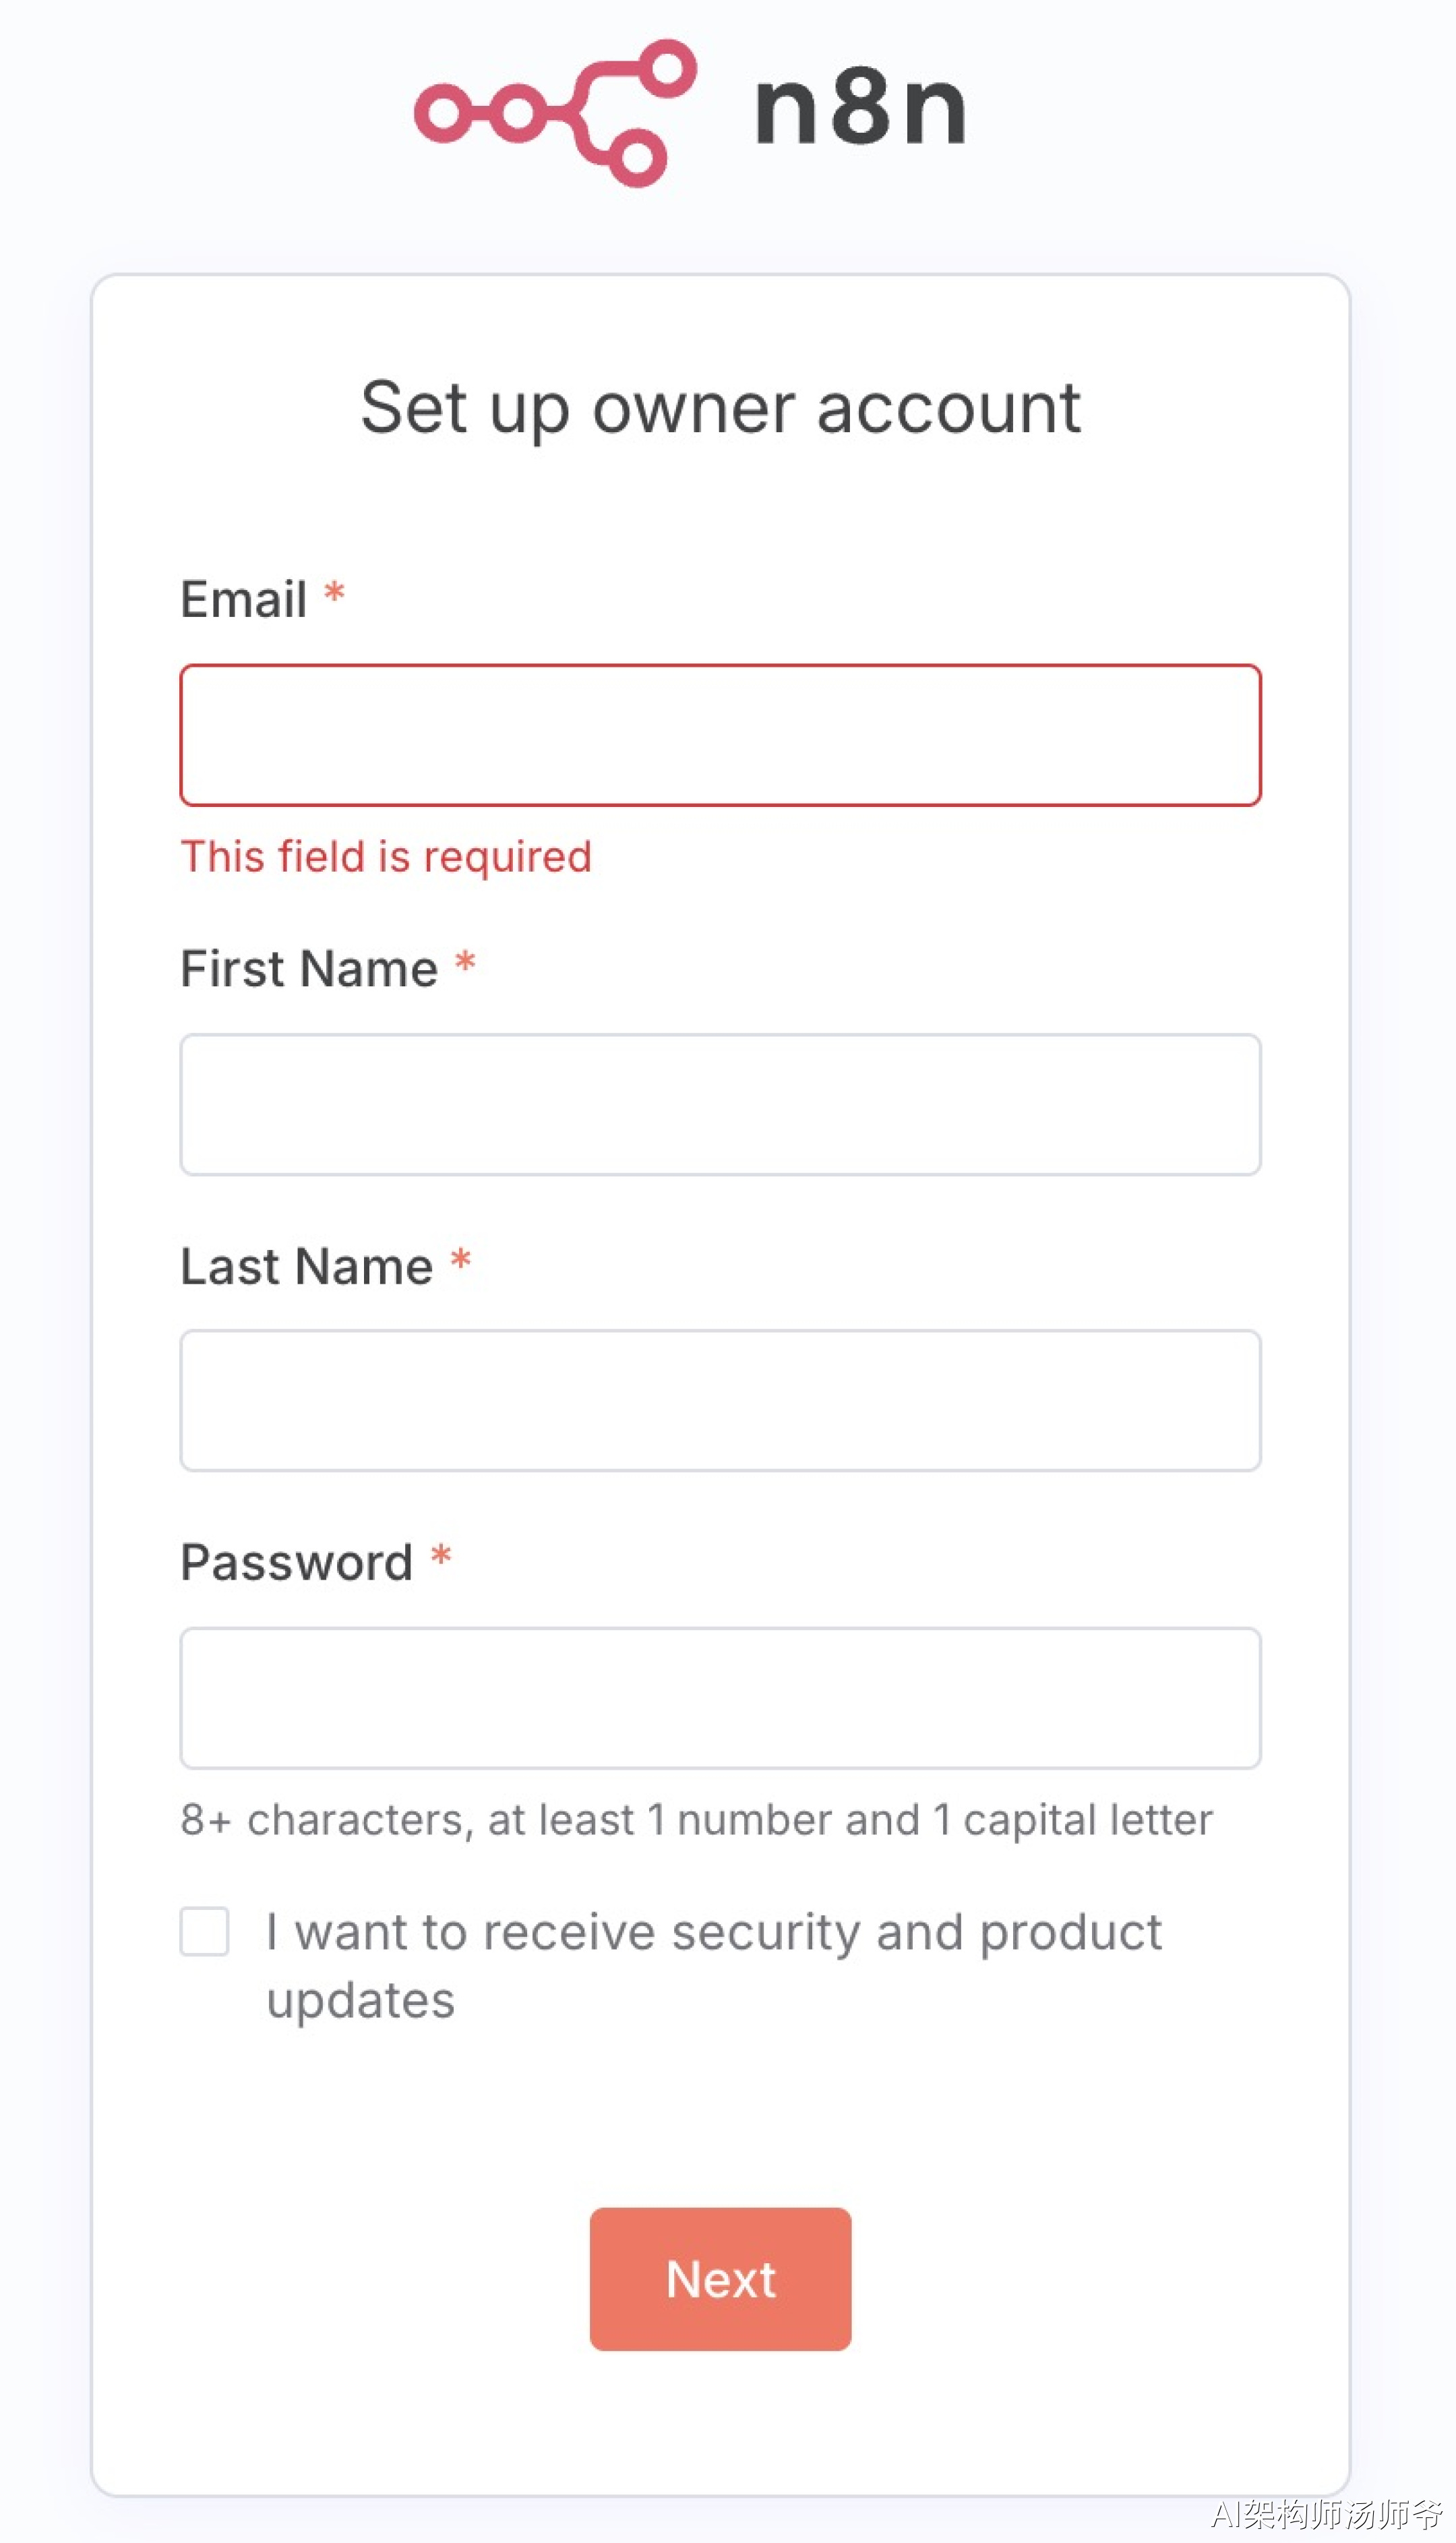Click the Last Name label
This screenshot has width=1456, height=2543.
tap(306, 1266)
